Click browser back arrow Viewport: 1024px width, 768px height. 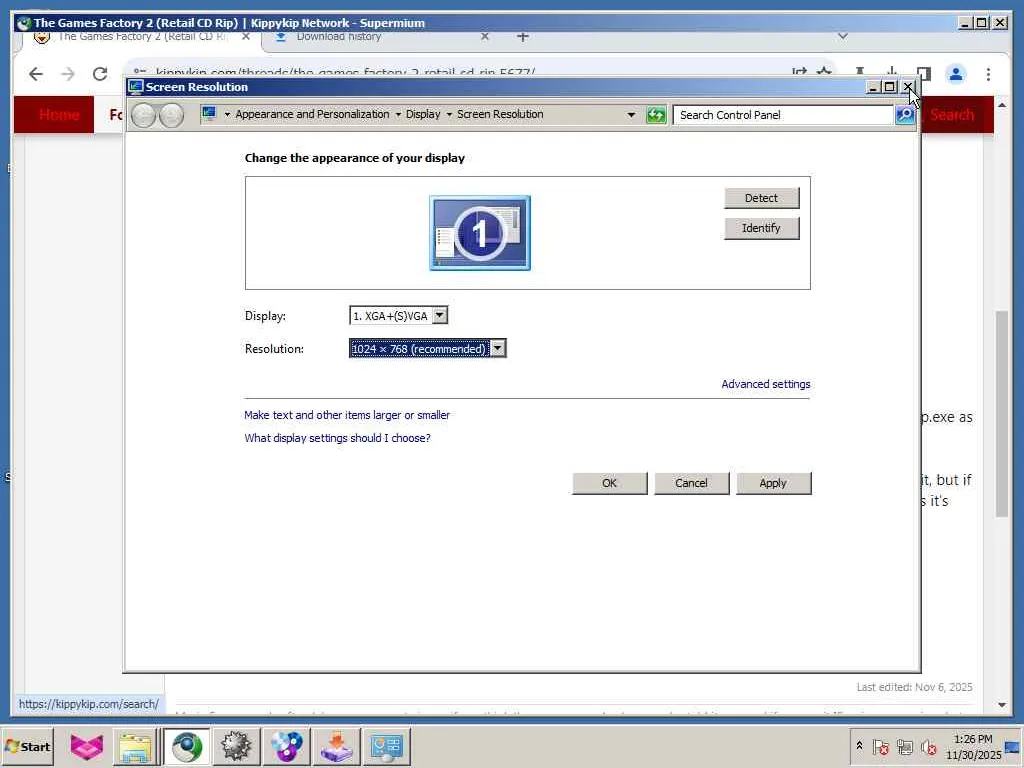36,74
